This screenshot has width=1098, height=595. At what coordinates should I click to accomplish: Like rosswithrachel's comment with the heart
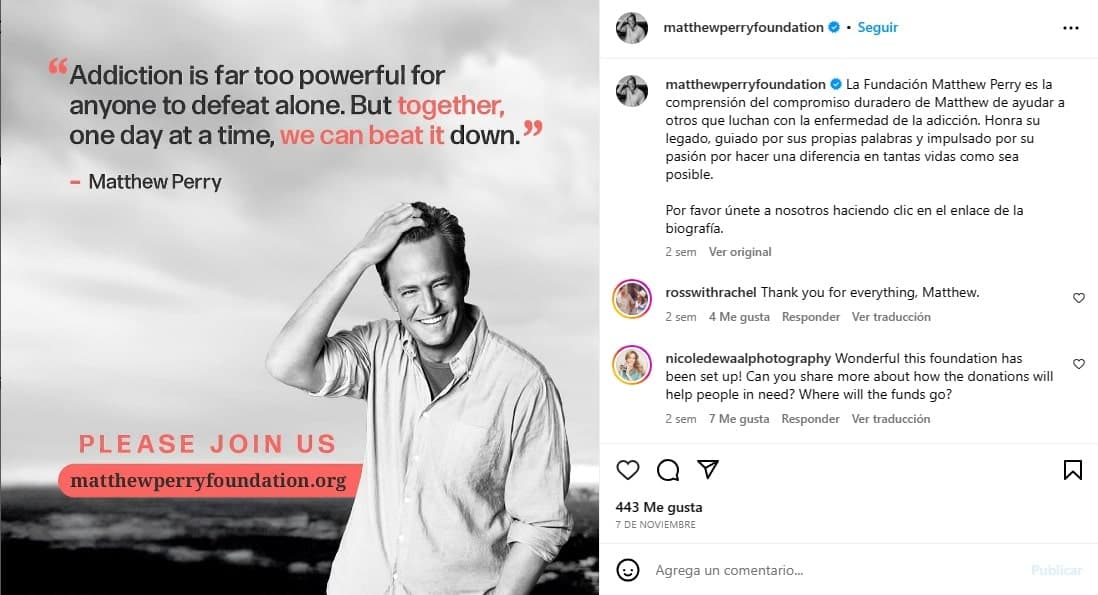1079,297
